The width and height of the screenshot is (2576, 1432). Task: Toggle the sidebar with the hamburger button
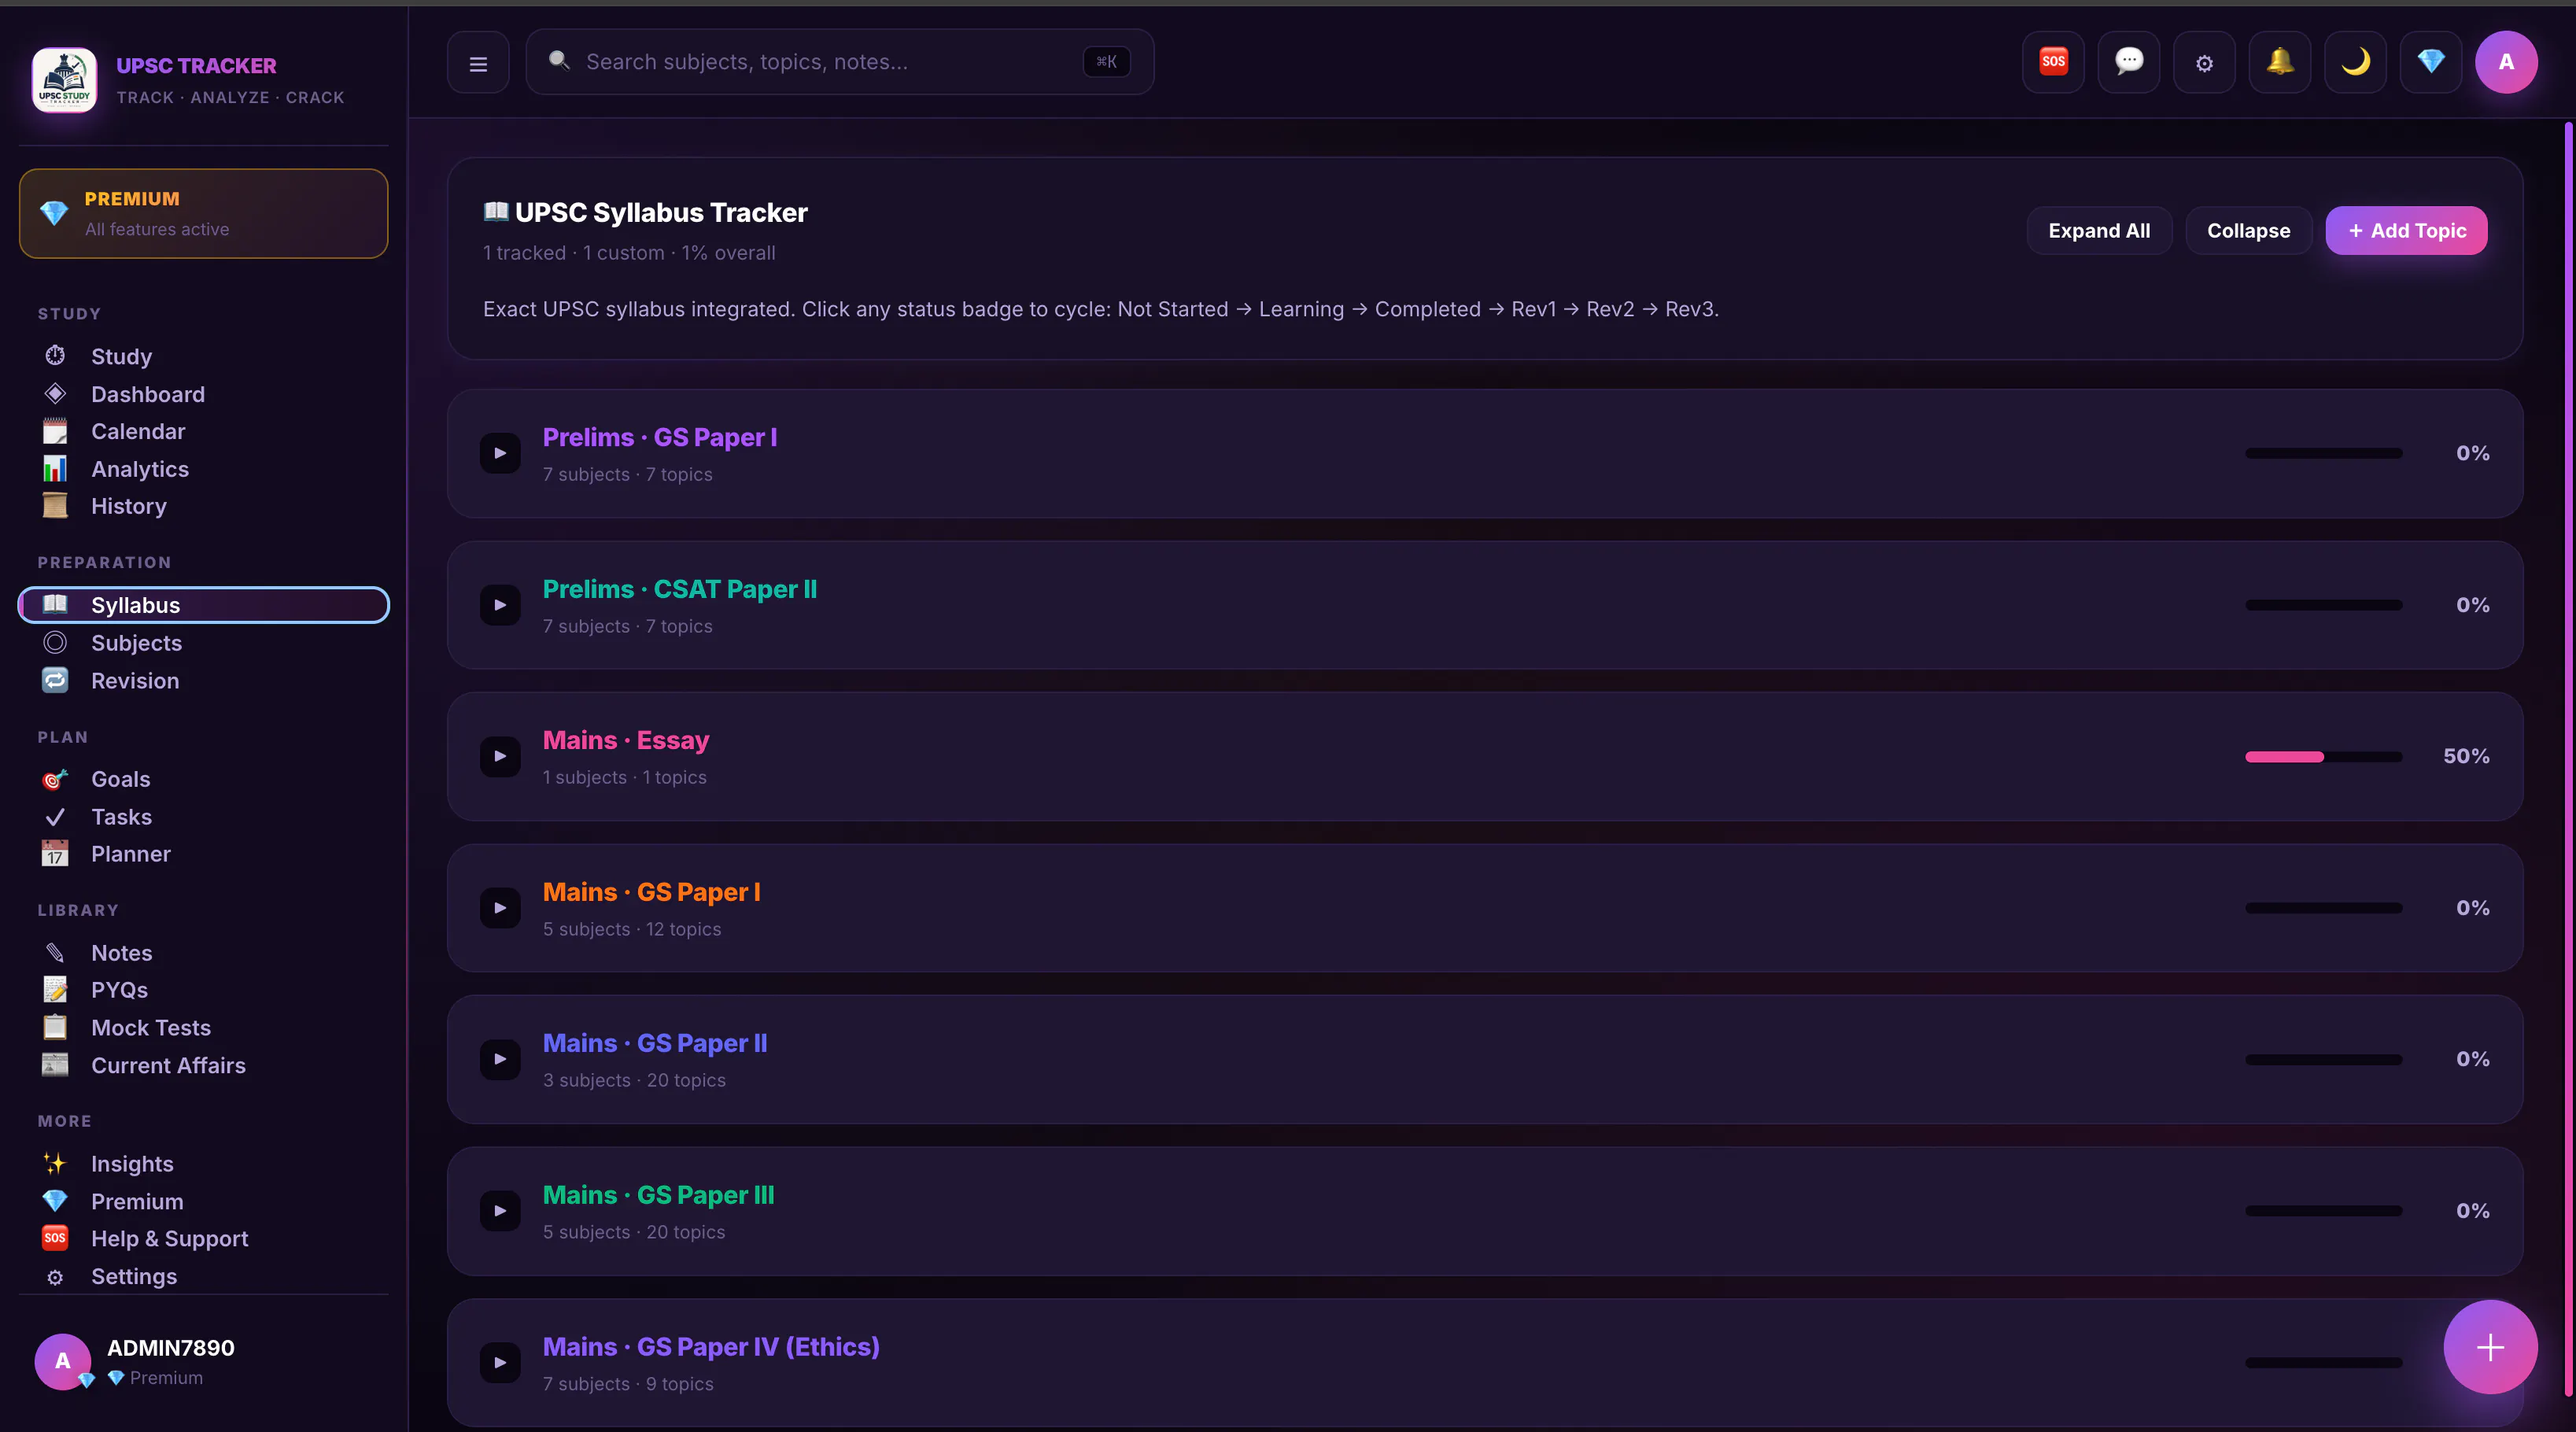point(478,62)
